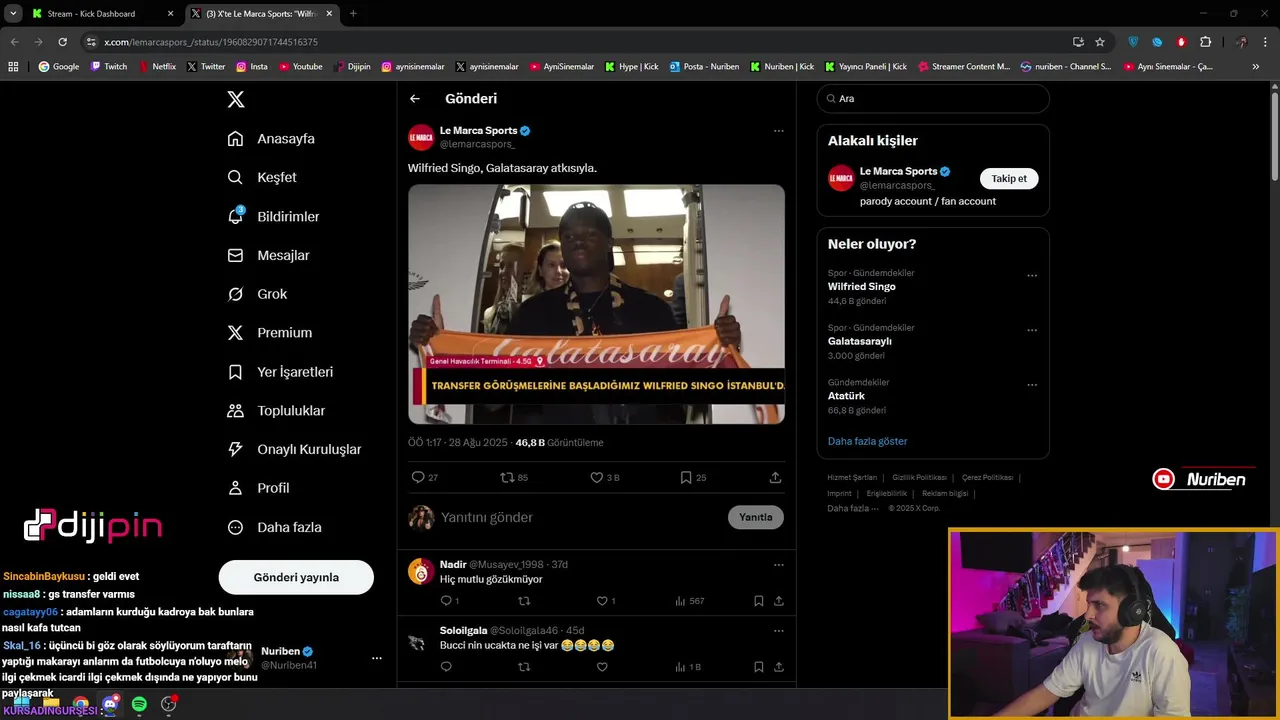Open Le Marca Sports post avatar
Image resolution: width=1280 pixels, height=720 pixels.
pos(421,137)
